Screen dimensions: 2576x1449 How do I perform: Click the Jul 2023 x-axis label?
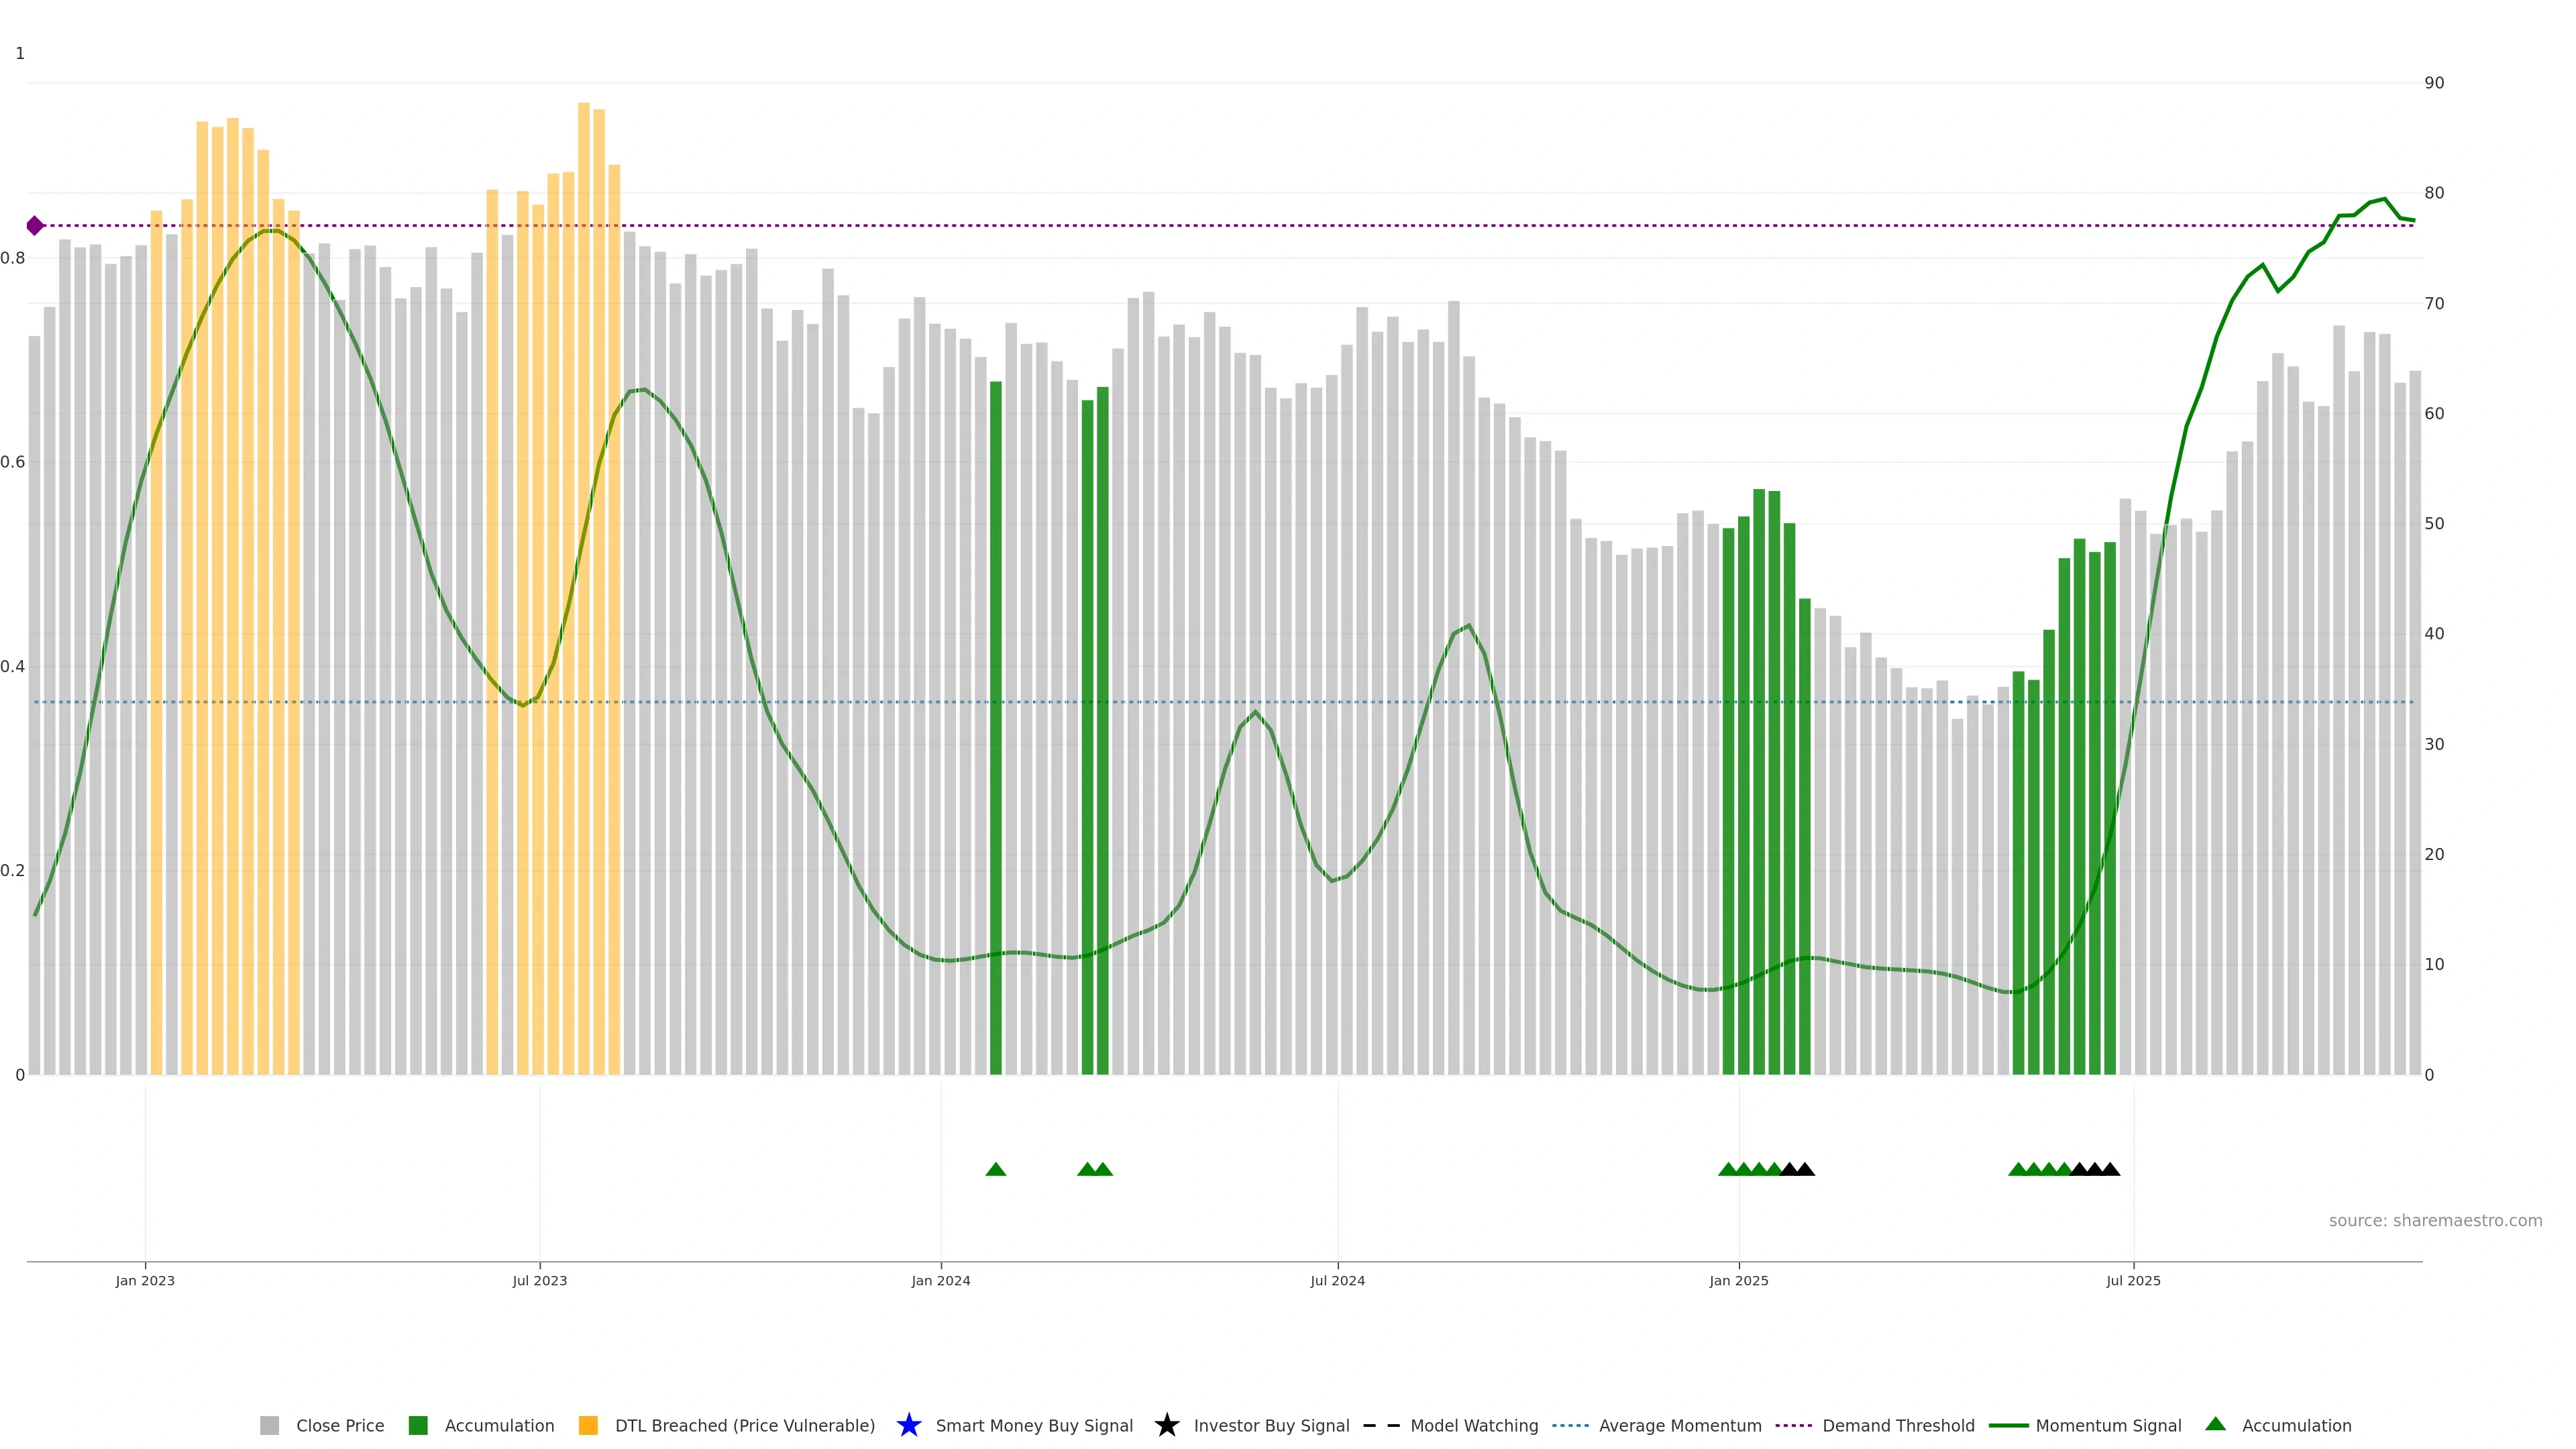coord(539,1280)
